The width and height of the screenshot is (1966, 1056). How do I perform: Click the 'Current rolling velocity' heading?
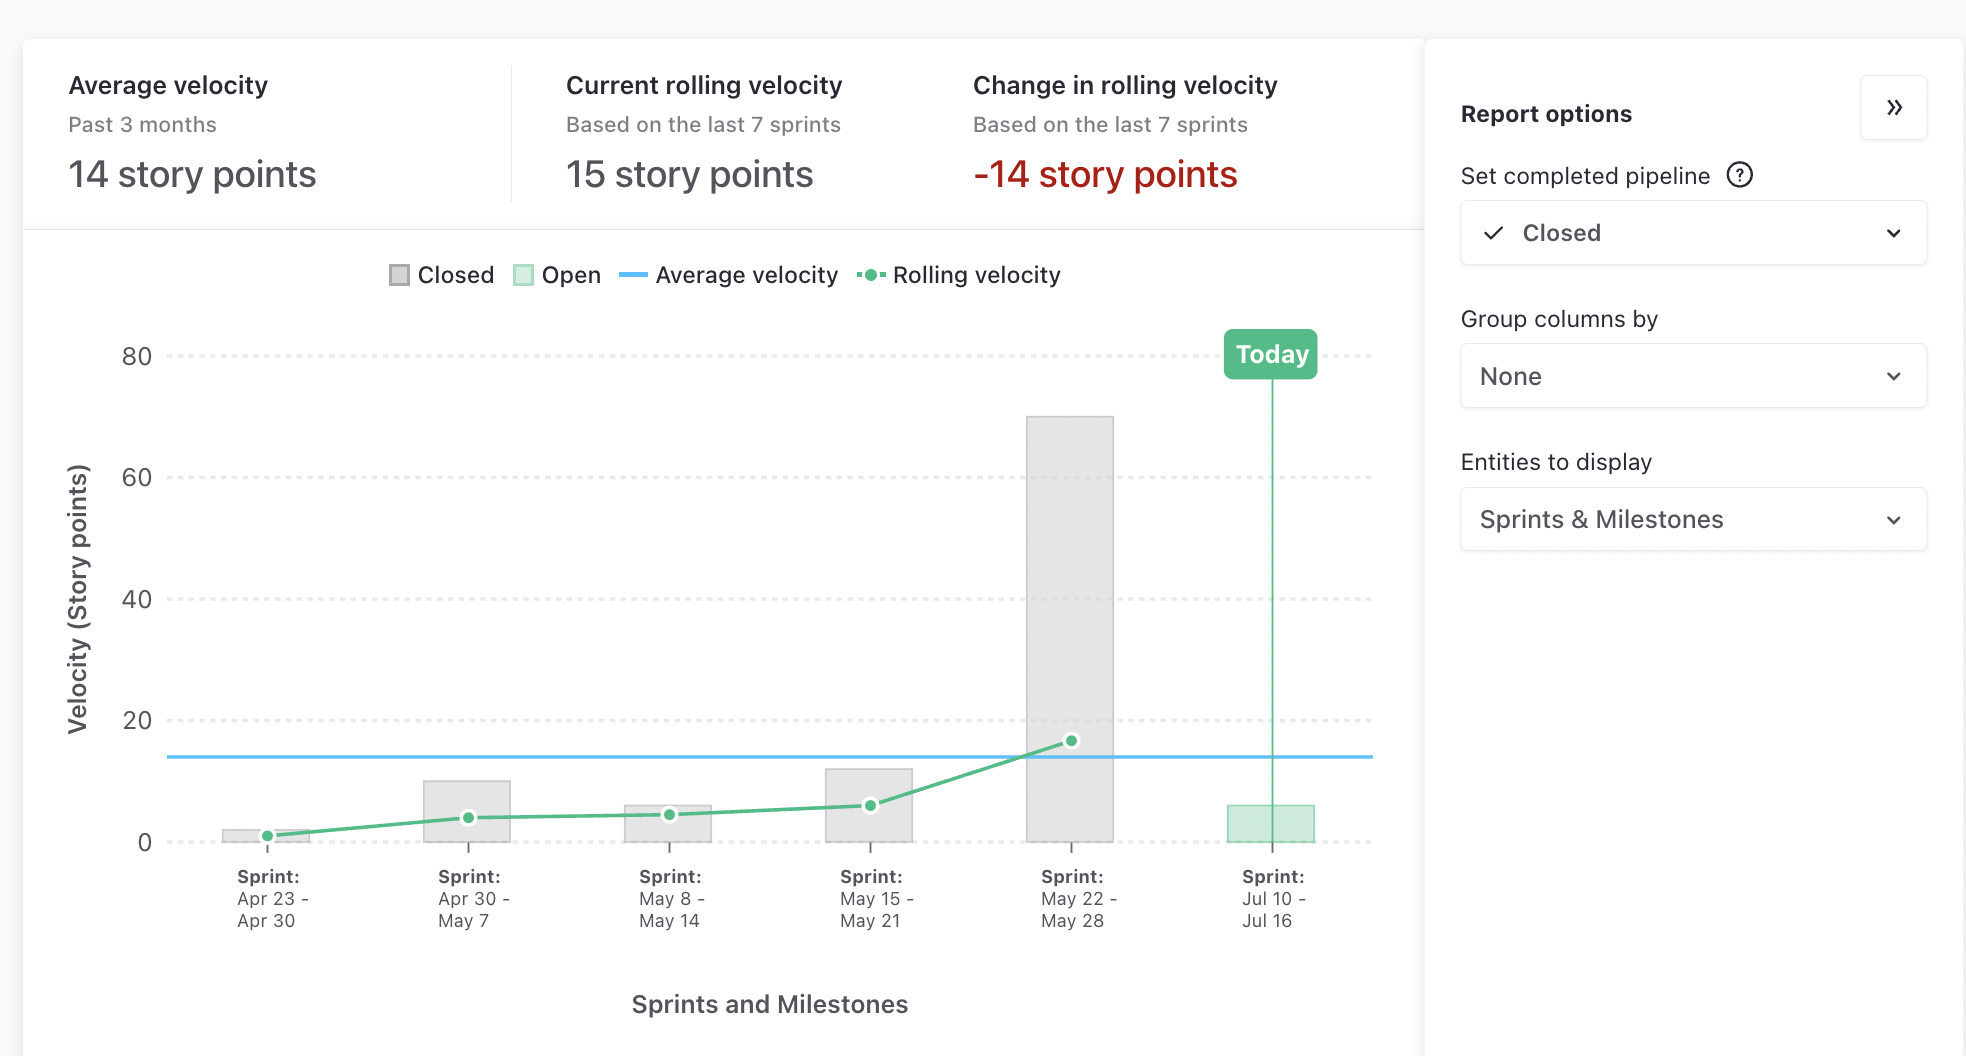[x=704, y=86]
